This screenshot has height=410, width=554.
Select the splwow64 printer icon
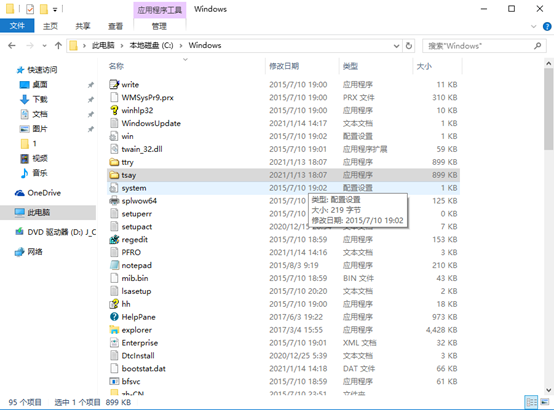[114, 201]
